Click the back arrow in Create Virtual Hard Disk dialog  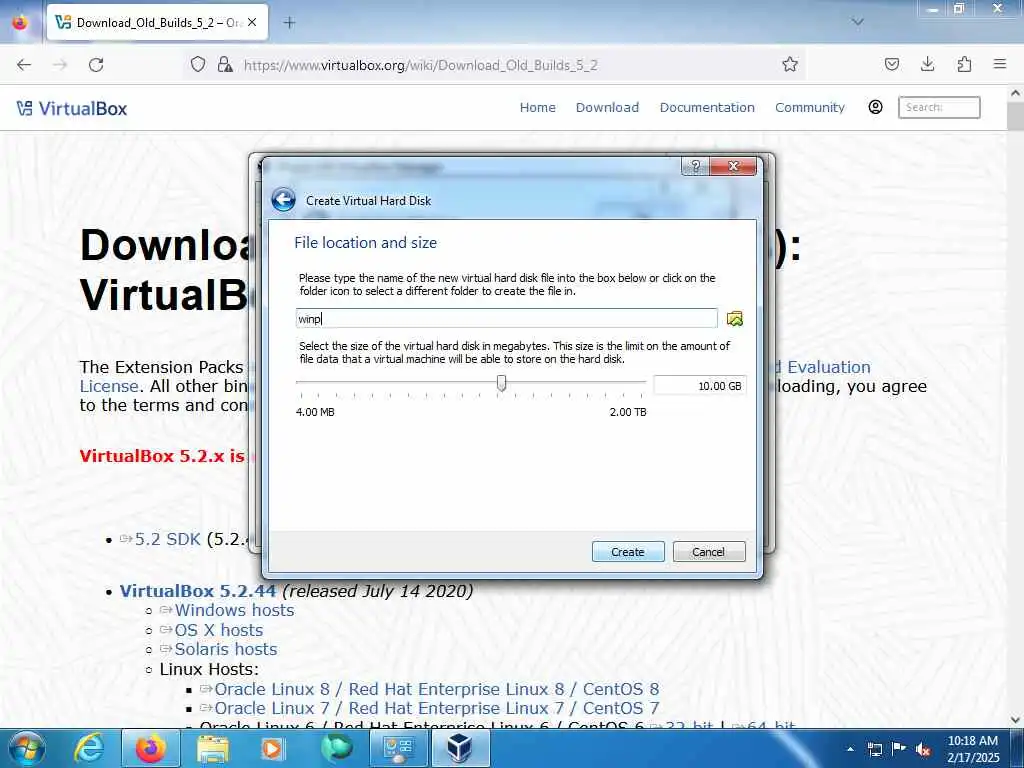point(283,200)
